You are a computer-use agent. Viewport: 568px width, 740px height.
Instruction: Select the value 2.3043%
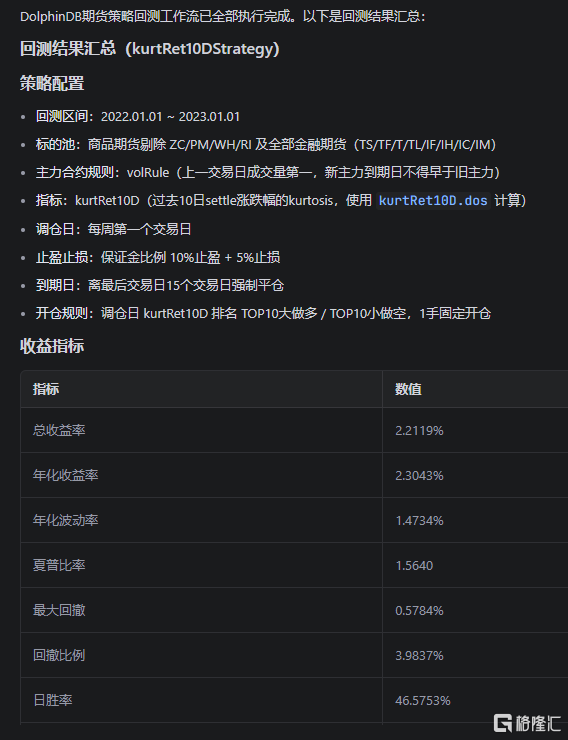[419, 475]
